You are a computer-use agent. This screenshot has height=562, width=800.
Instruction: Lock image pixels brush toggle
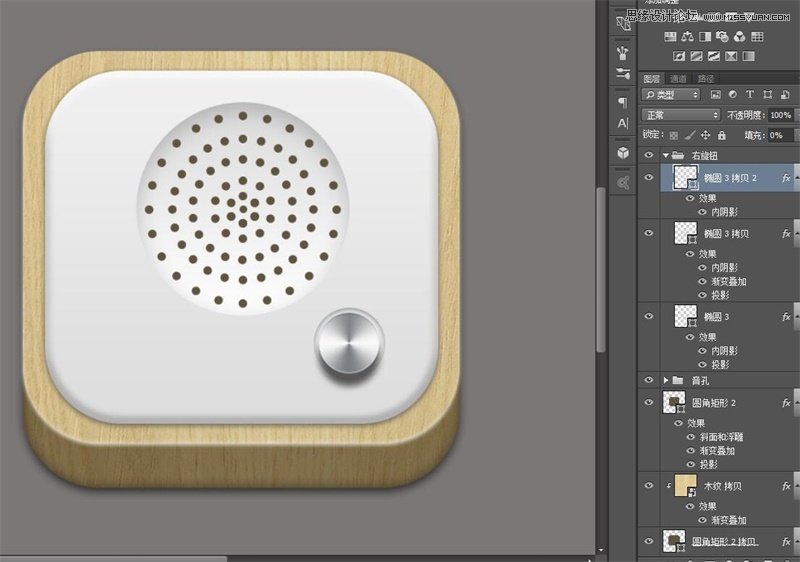click(x=690, y=135)
